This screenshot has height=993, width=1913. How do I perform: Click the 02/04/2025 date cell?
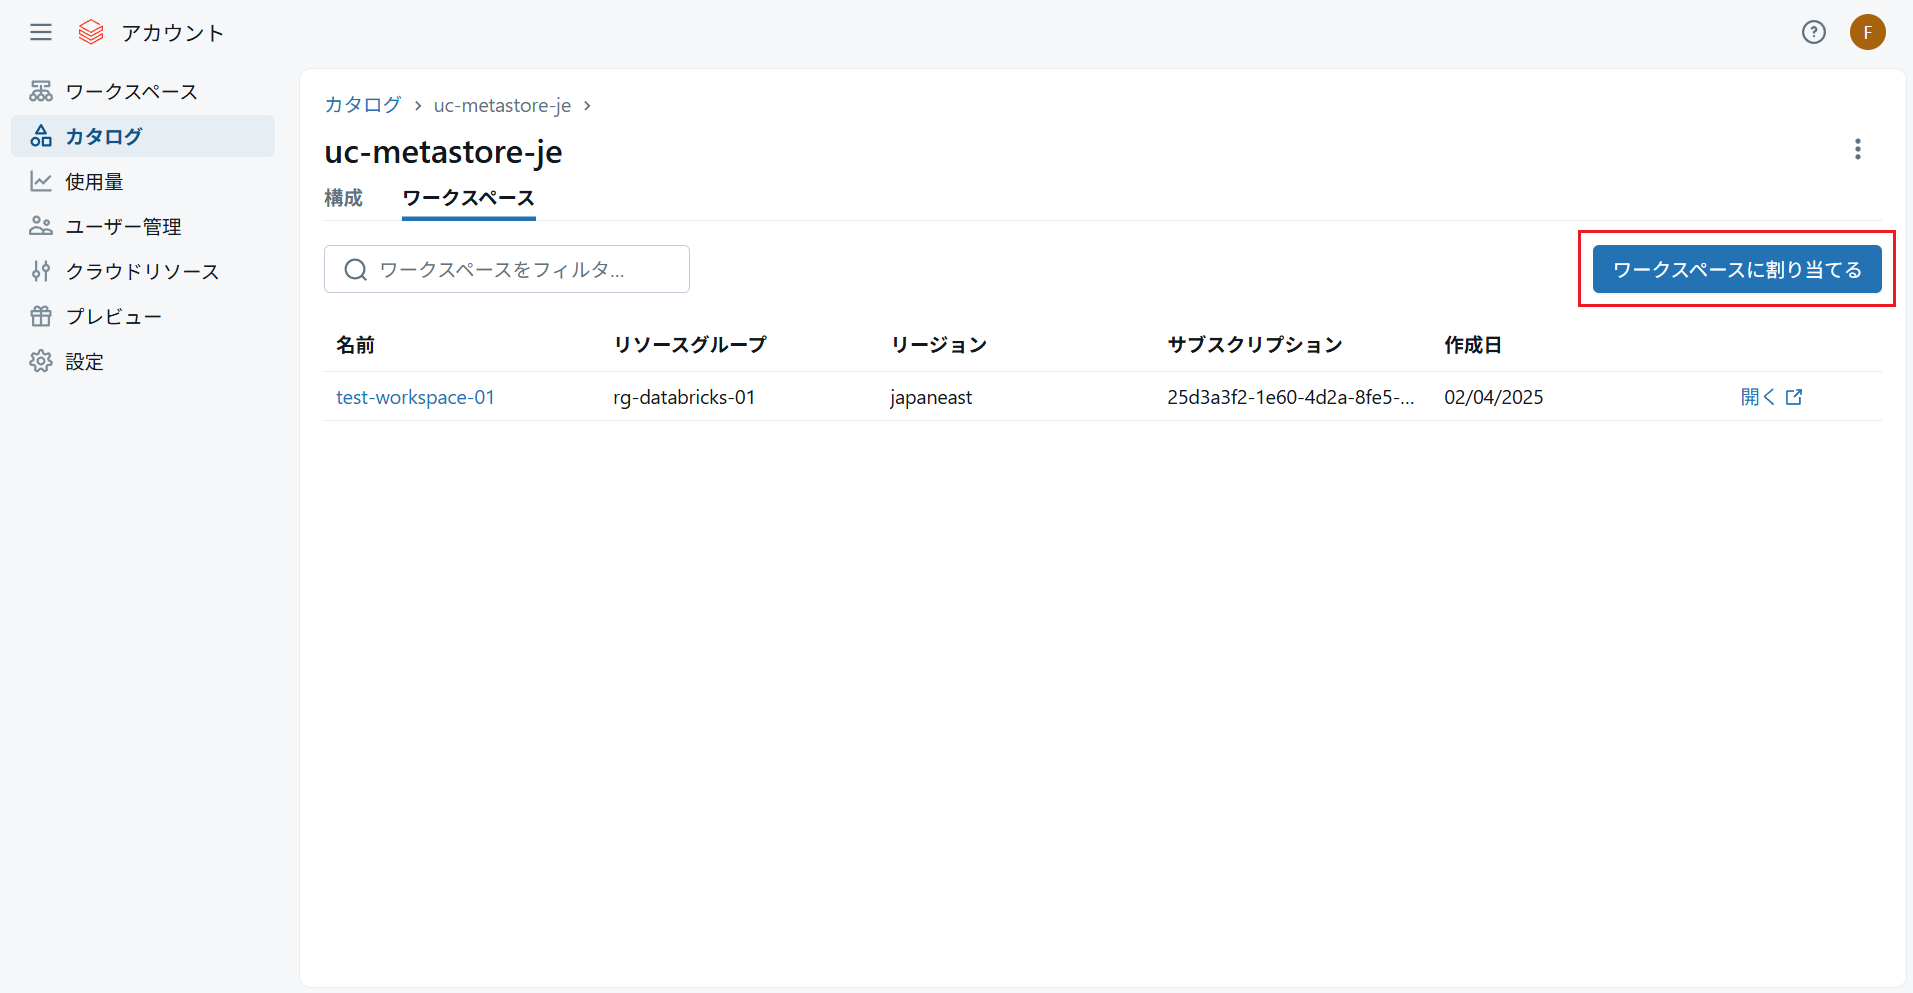point(1494,397)
